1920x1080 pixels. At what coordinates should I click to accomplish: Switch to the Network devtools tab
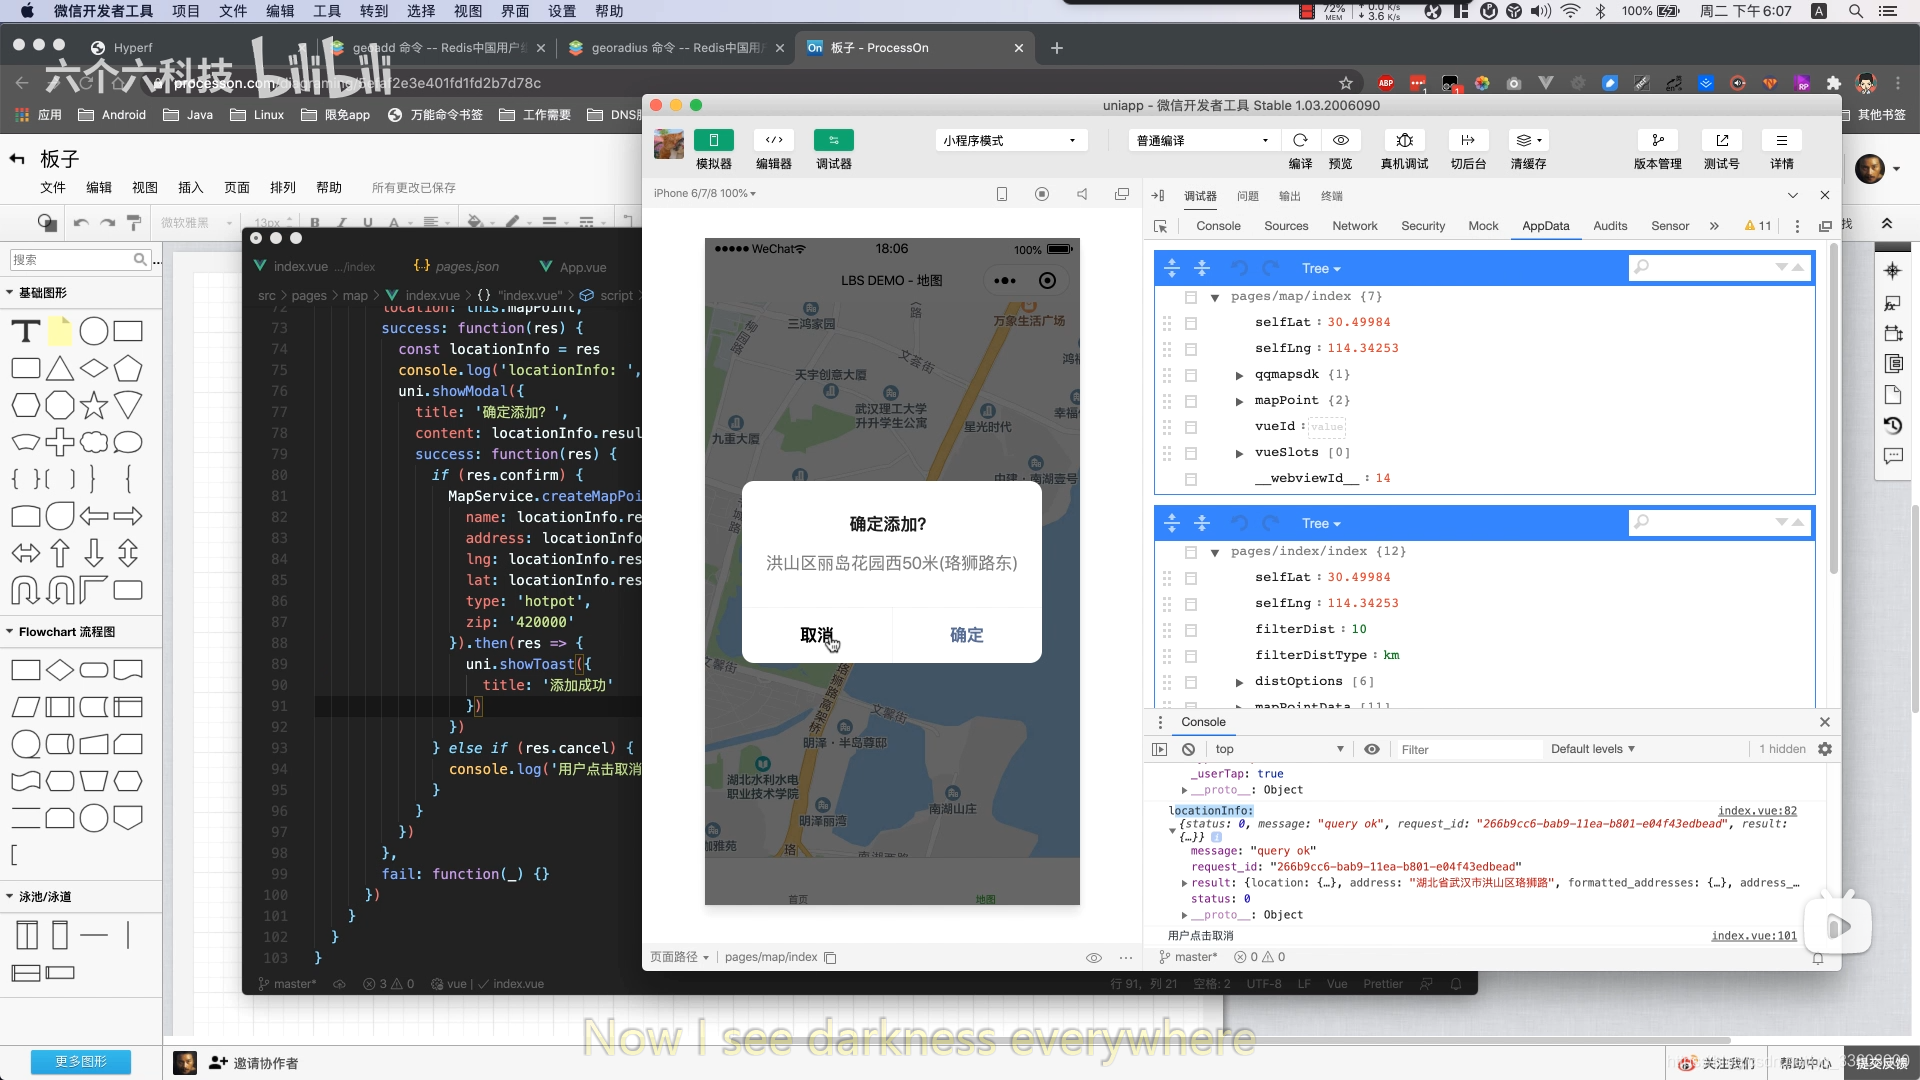coord(1354,226)
